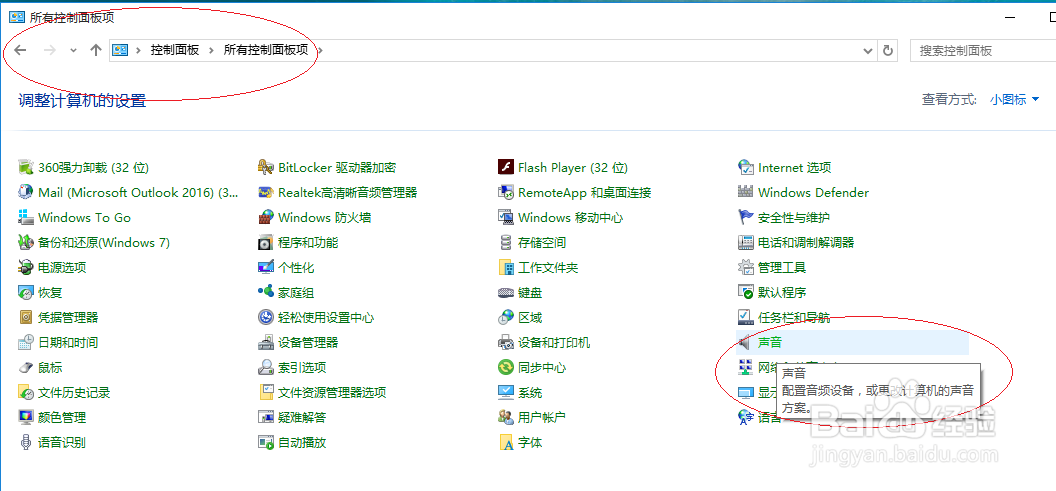Open the 凭据管理器 safe icon
The width and height of the screenshot is (1056, 491).
pos(26,317)
